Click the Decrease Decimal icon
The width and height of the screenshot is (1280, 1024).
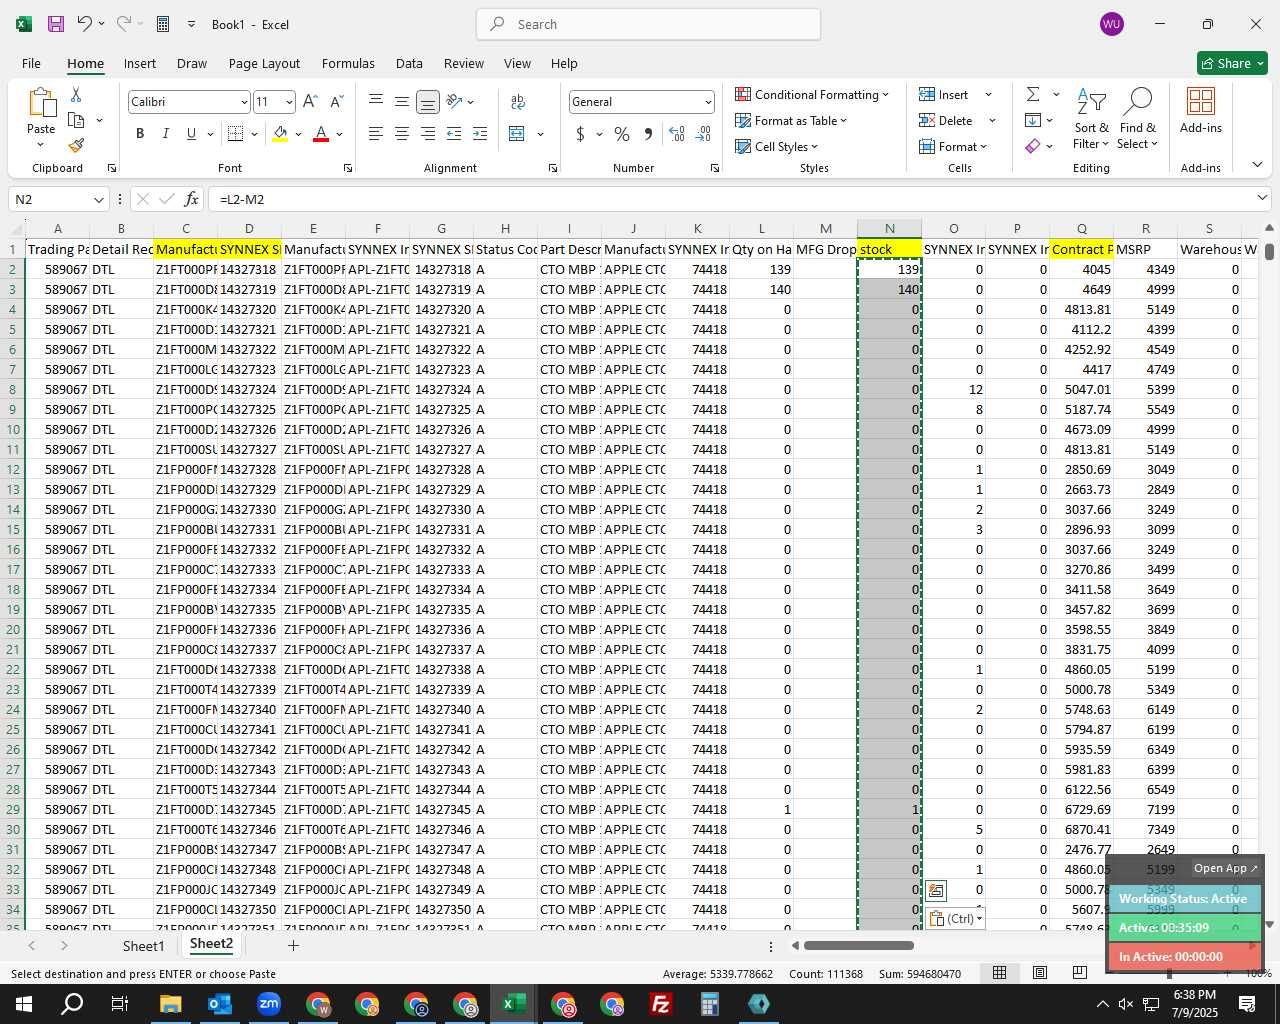click(x=703, y=134)
